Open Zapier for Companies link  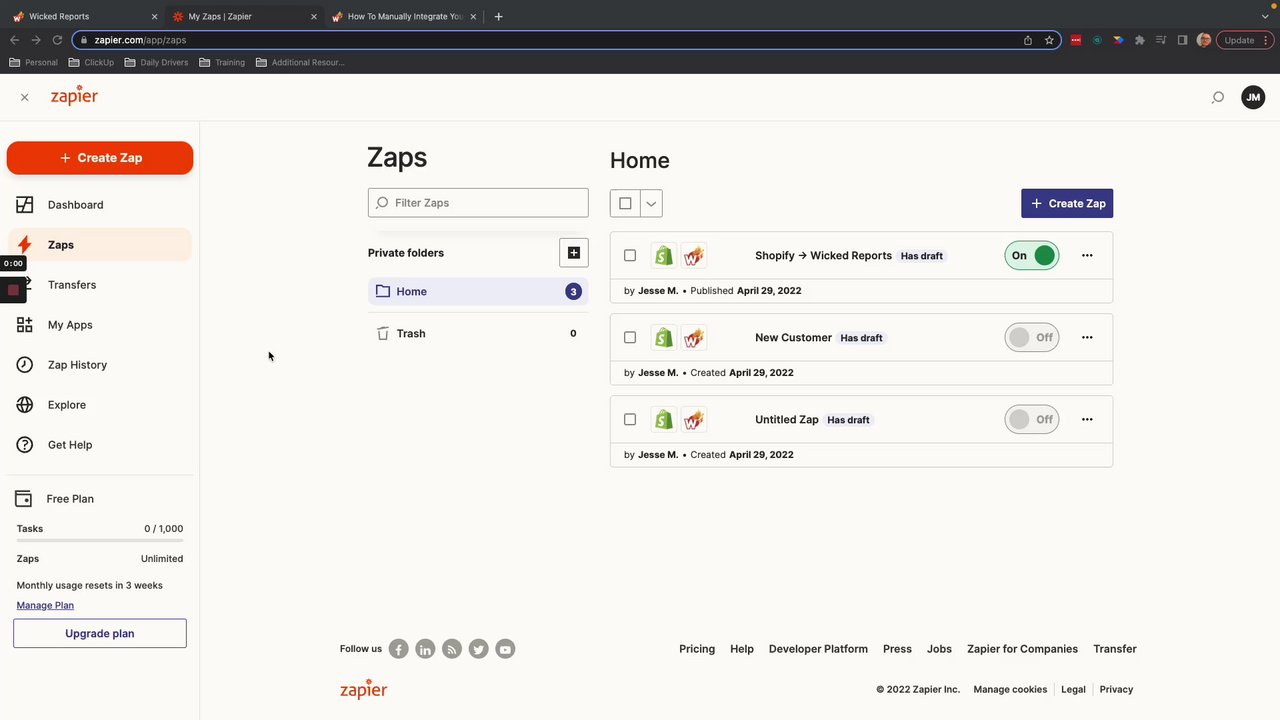(x=1022, y=649)
